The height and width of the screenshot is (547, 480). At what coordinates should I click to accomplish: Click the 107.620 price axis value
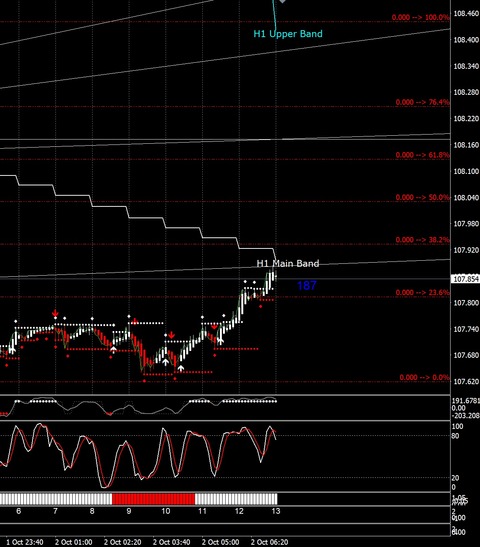point(466,381)
